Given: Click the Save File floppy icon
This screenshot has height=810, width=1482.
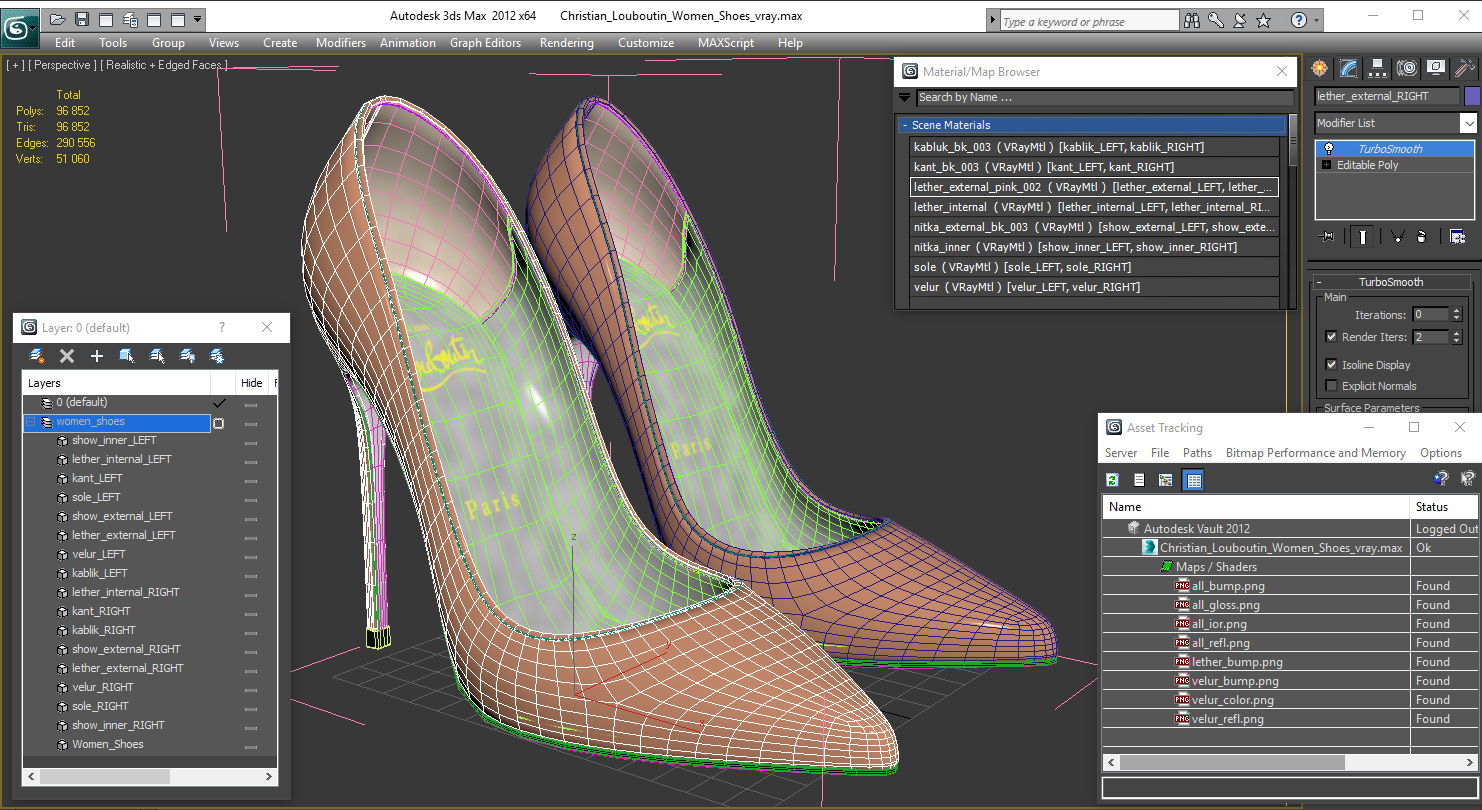Looking at the screenshot, I should click(x=82, y=19).
